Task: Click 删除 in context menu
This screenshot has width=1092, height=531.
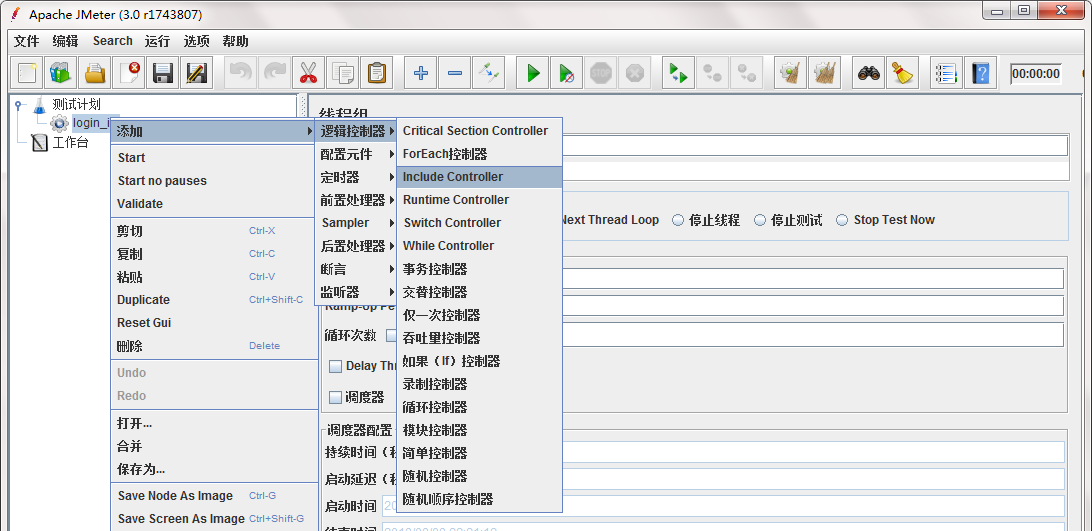Action: point(214,346)
